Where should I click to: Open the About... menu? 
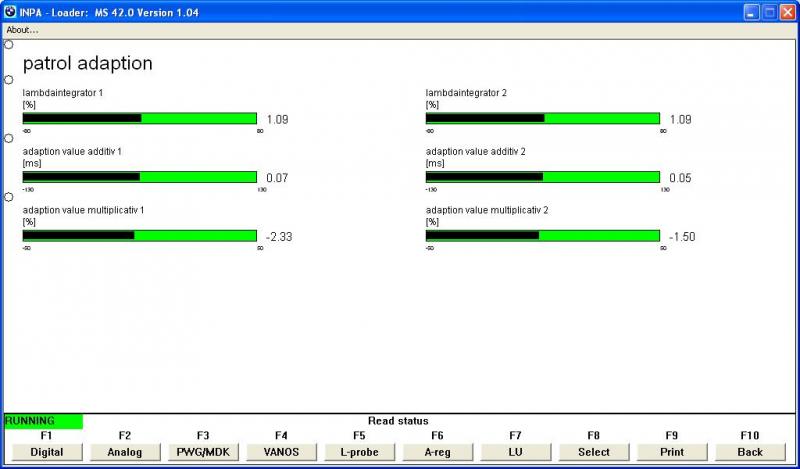click(22, 30)
